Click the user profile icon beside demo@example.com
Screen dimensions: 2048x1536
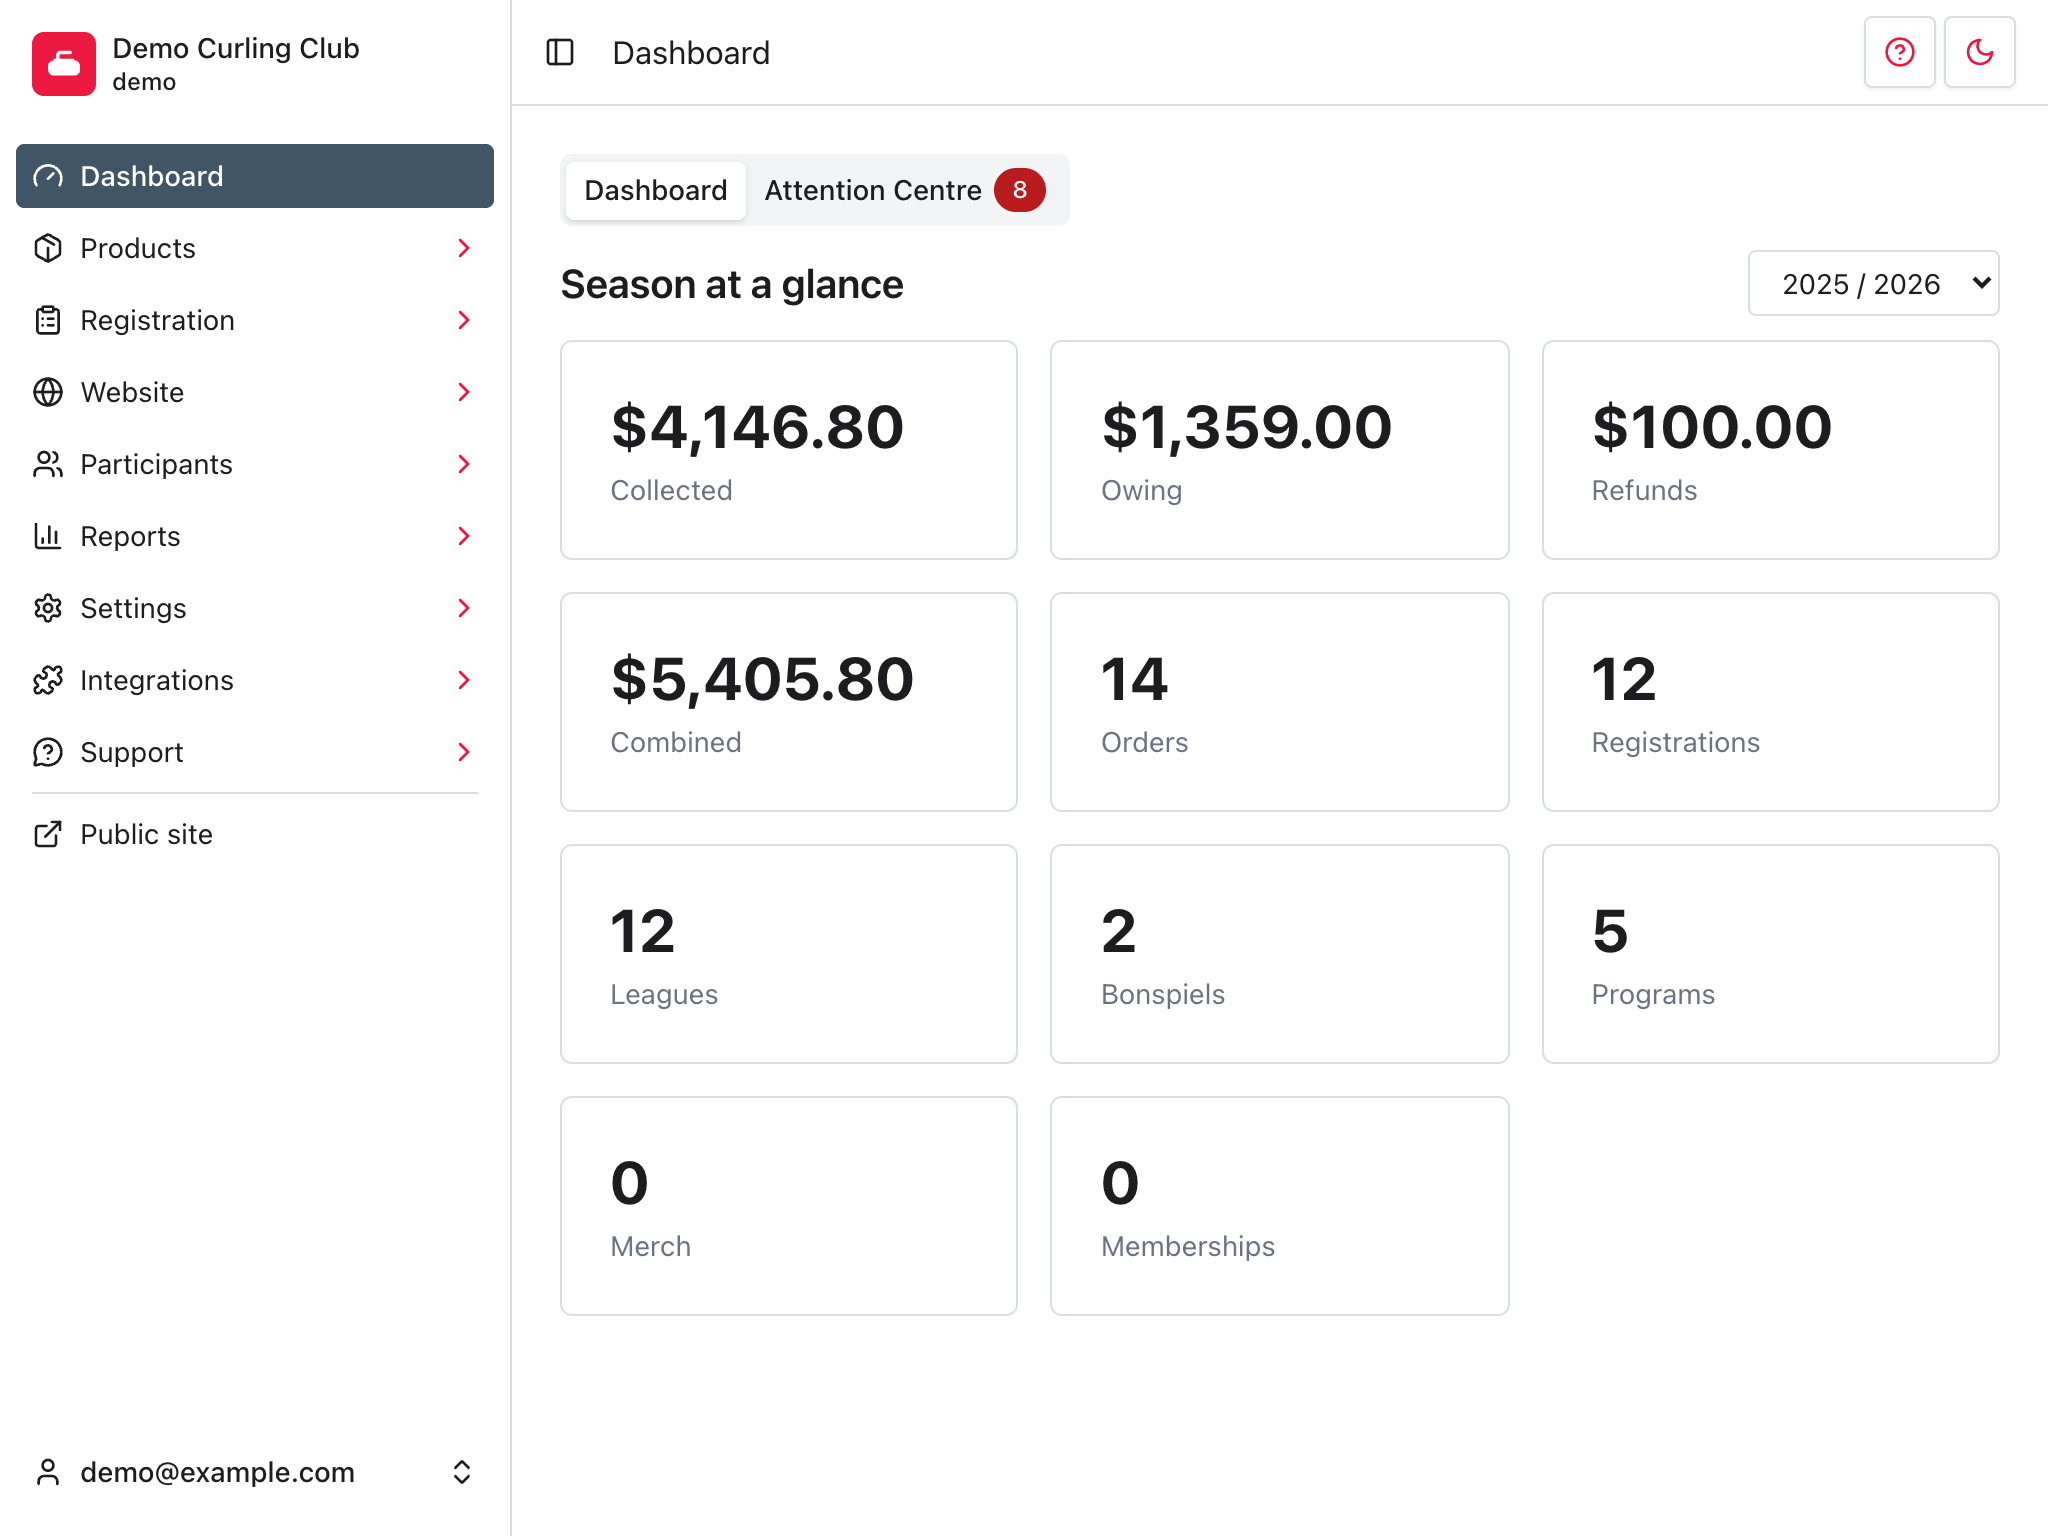coord(48,1472)
